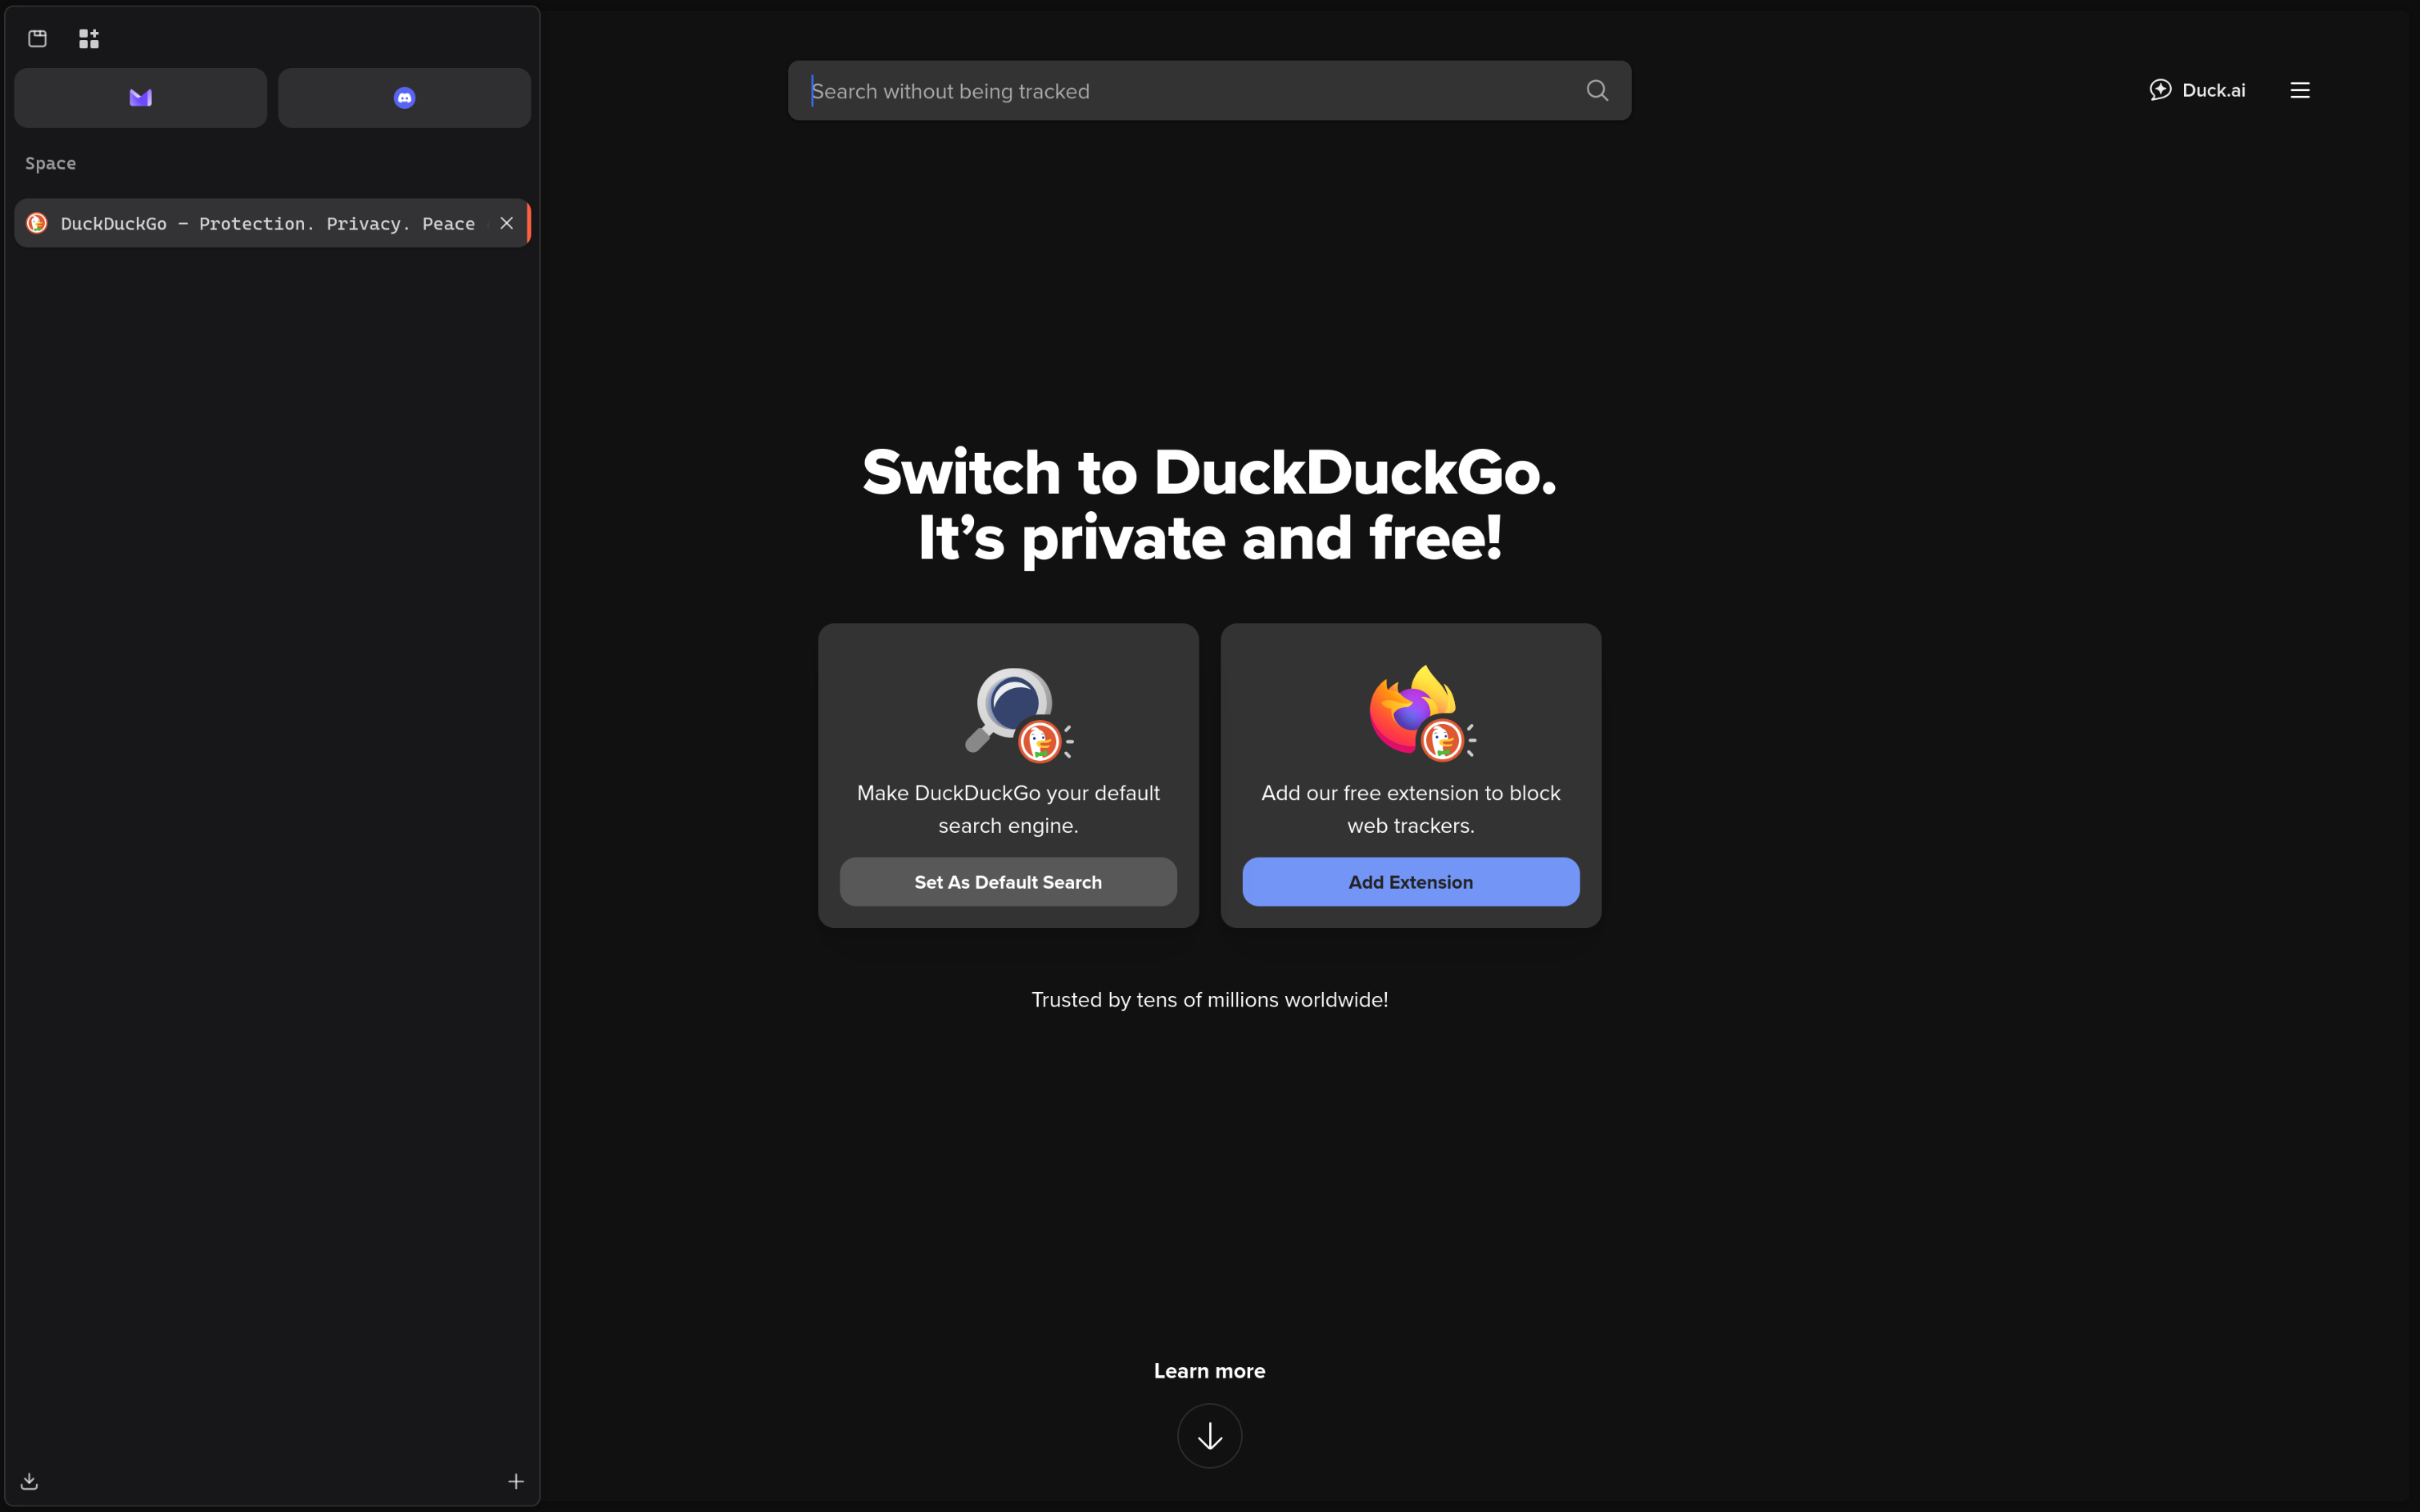Select the 'Trusted by tens of millions worldwide!' text
This screenshot has height=1512, width=2420.
click(1210, 1000)
